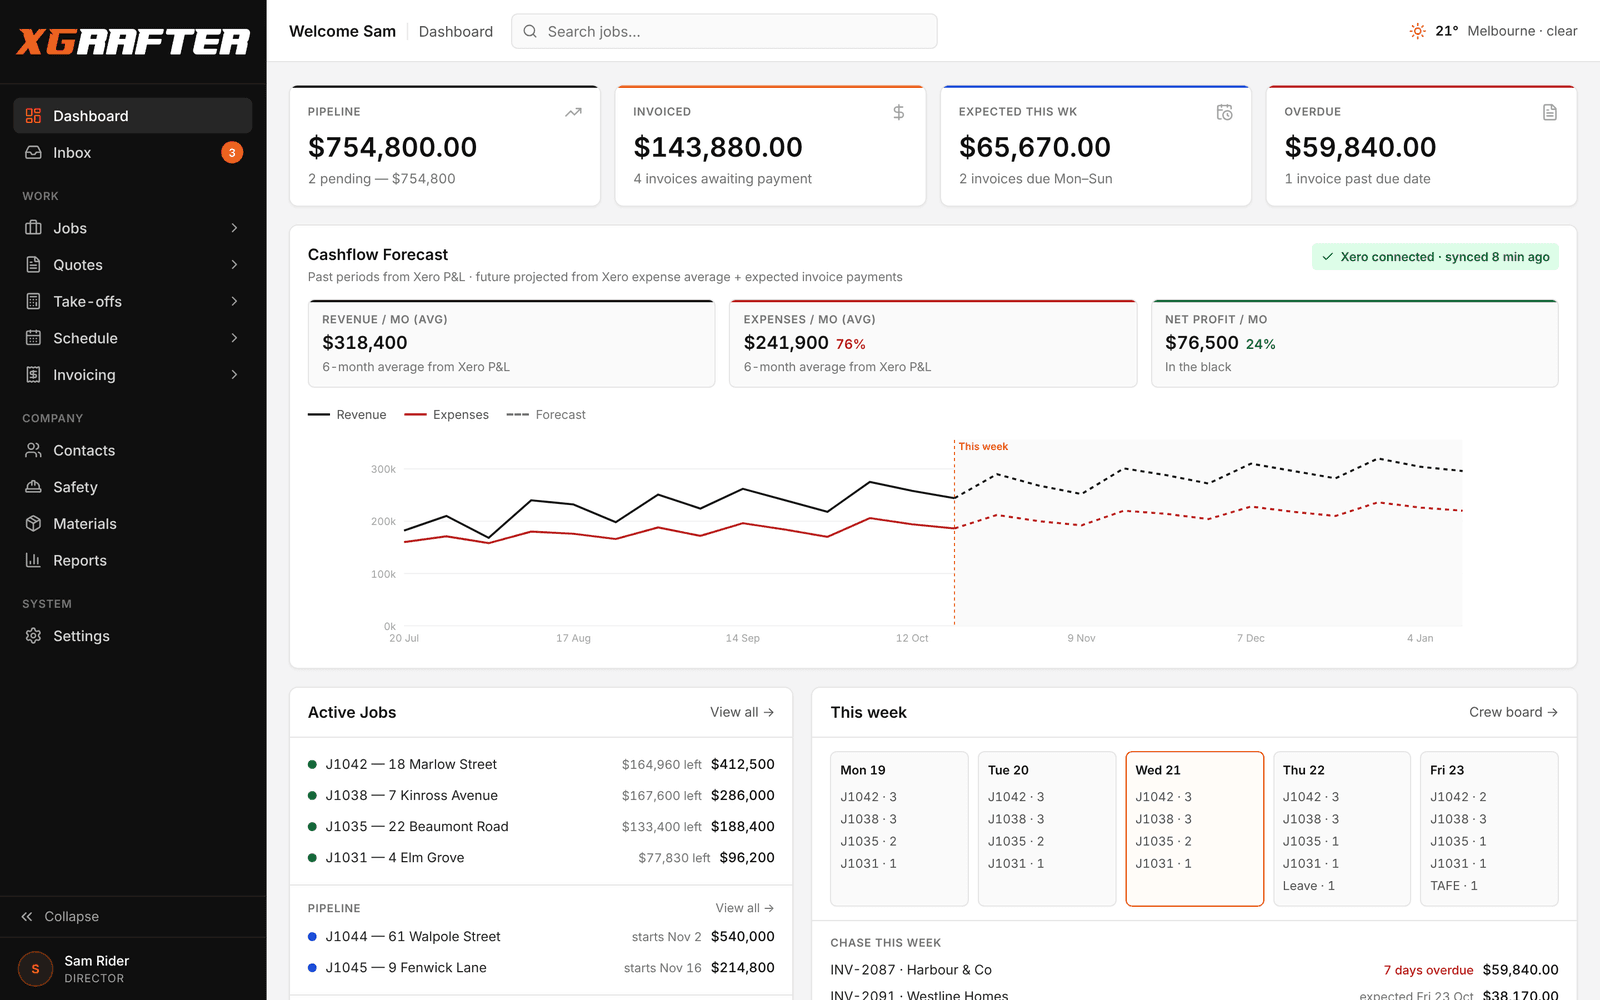
Task: Click the Quotes document icon
Action: (33, 265)
